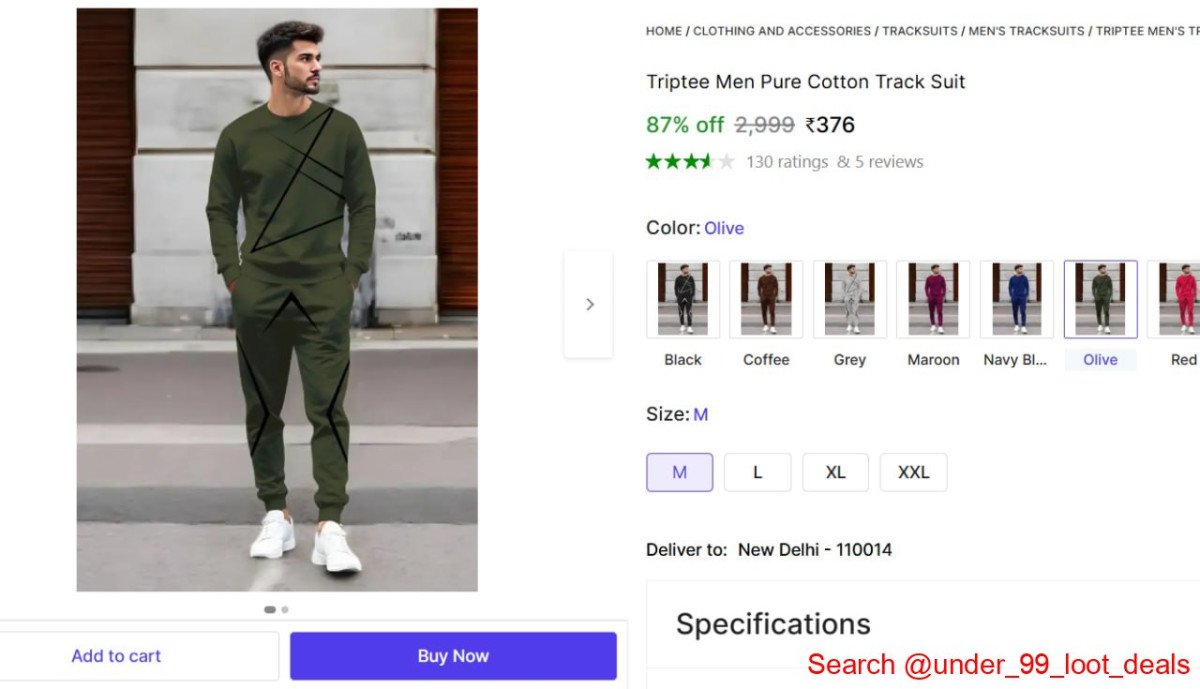Click the main olive tracksuit product image
This screenshot has width=1200, height=689.
[x=277, y=300]
